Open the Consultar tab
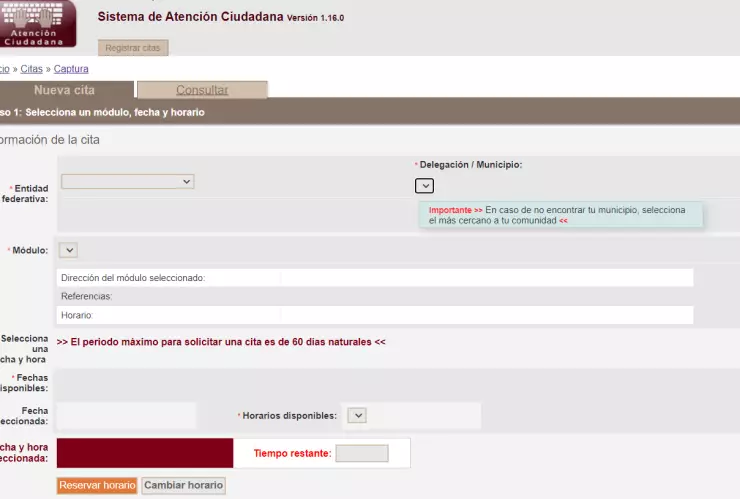The image size is (740, 499). 202,90
